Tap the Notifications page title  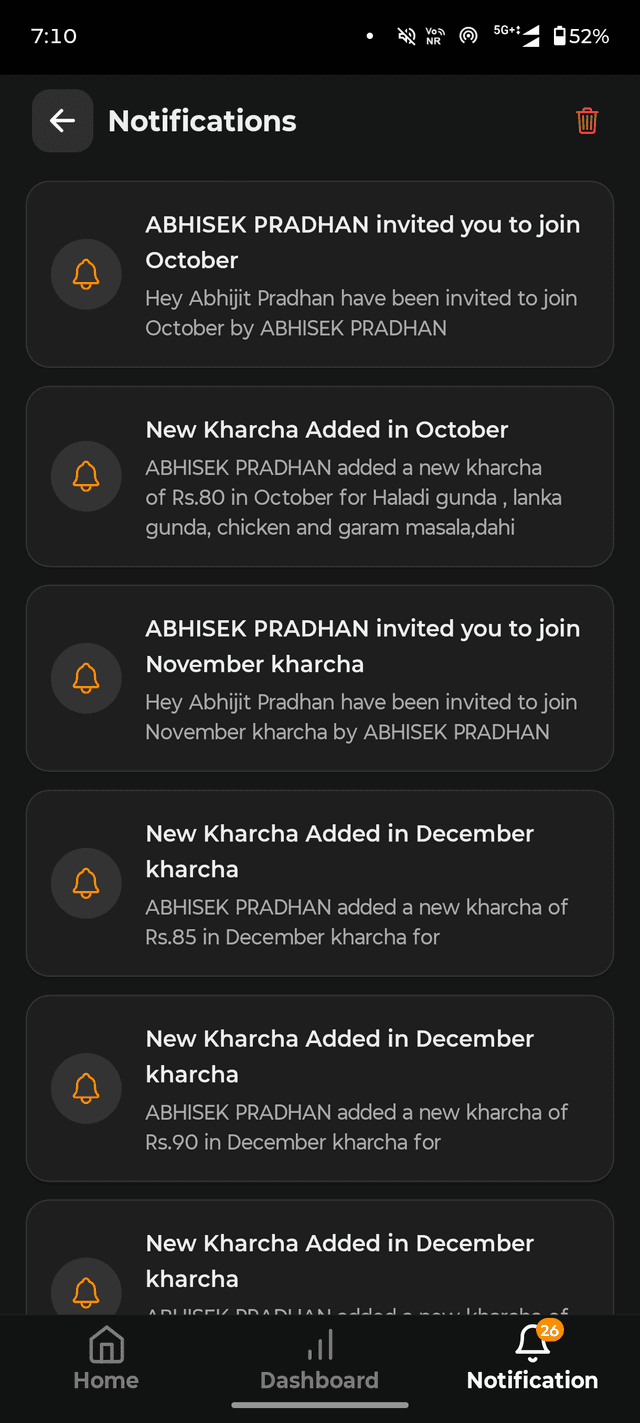coord(202,121)
